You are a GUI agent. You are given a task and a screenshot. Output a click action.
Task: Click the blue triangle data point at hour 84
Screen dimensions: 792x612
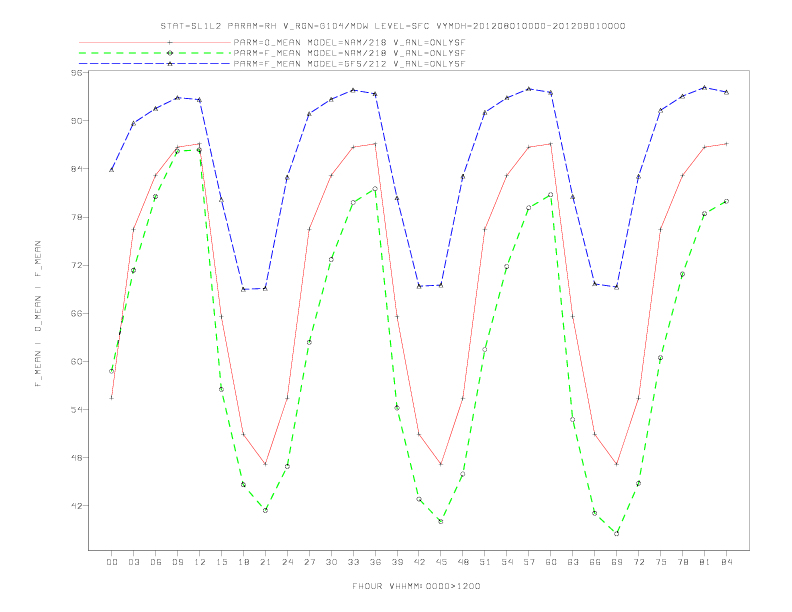tap(726, 92)
